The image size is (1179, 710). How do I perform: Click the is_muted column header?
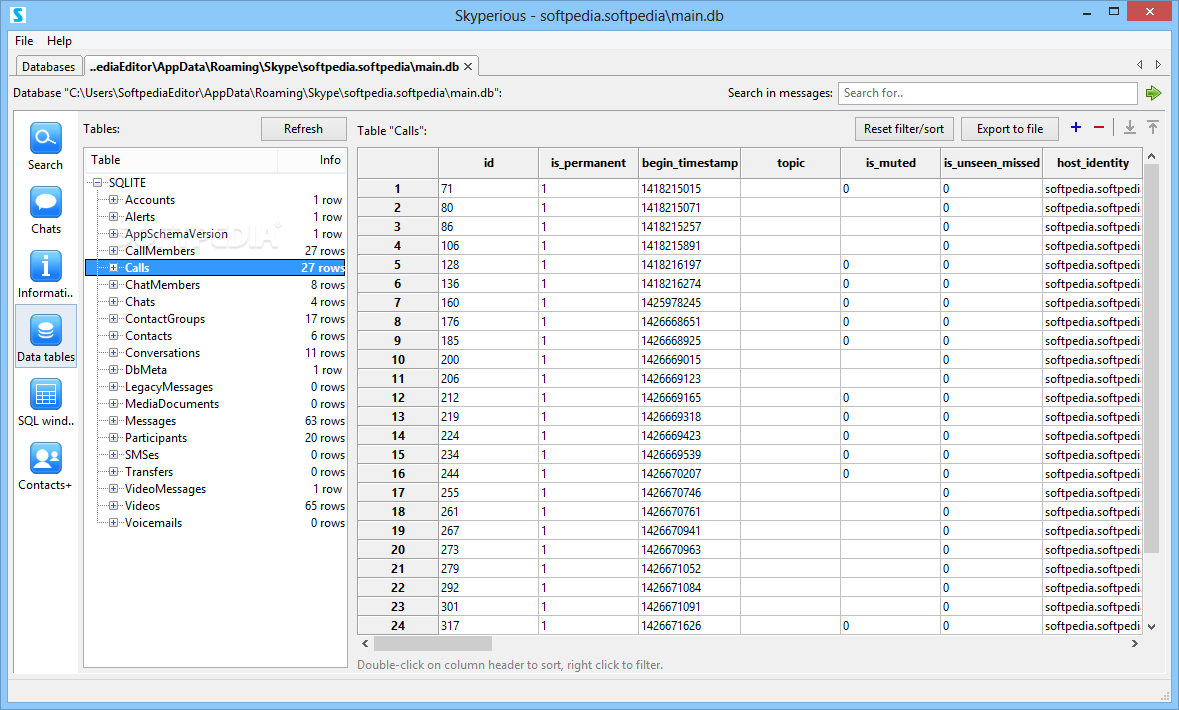pos(890,163)
